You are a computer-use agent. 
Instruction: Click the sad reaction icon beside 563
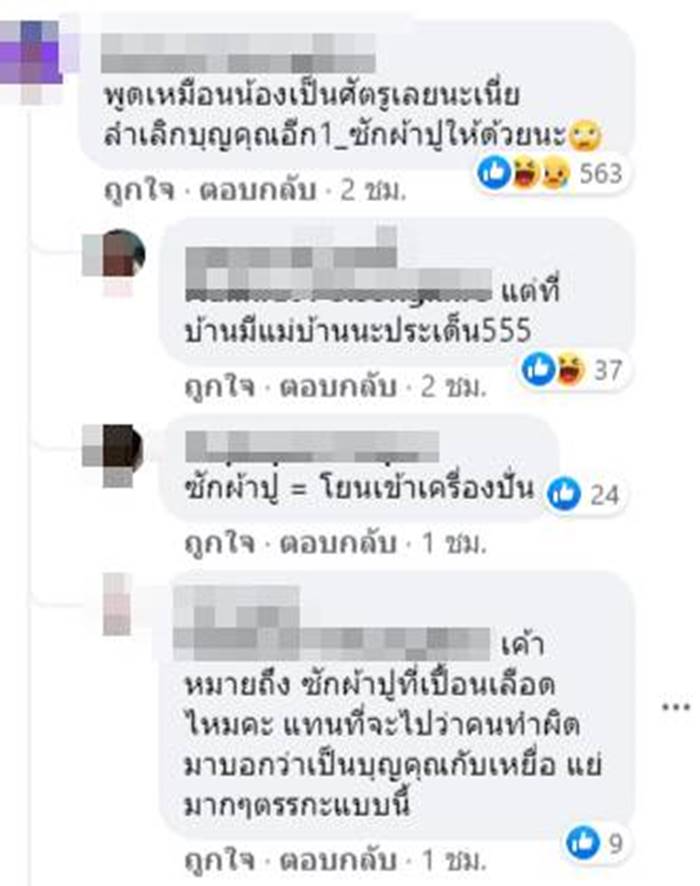pyautogui.click(x=556, y=174)
